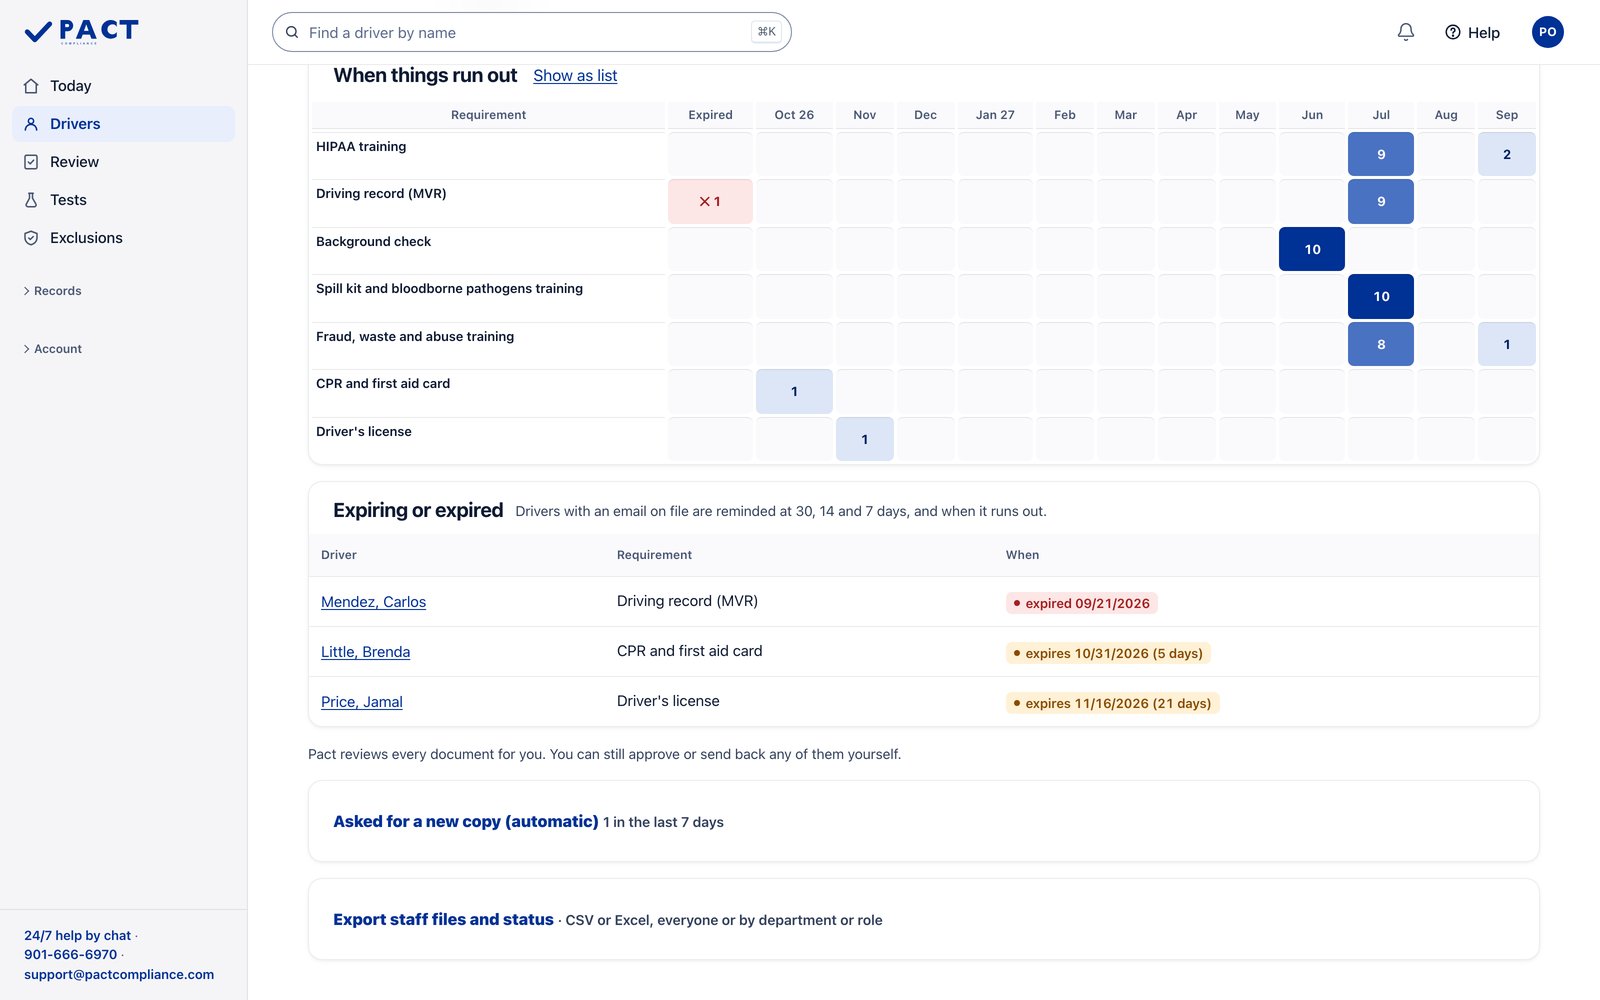Select Background check Jun cell 10
Screen dimensions: 1600x1000
1312,249
